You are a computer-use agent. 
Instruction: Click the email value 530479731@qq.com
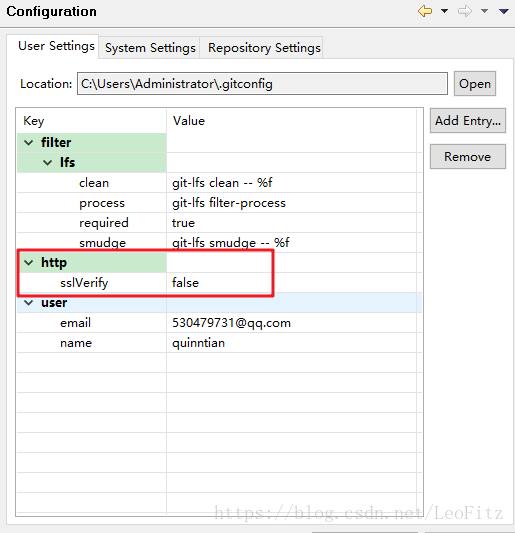pos(231,323)
